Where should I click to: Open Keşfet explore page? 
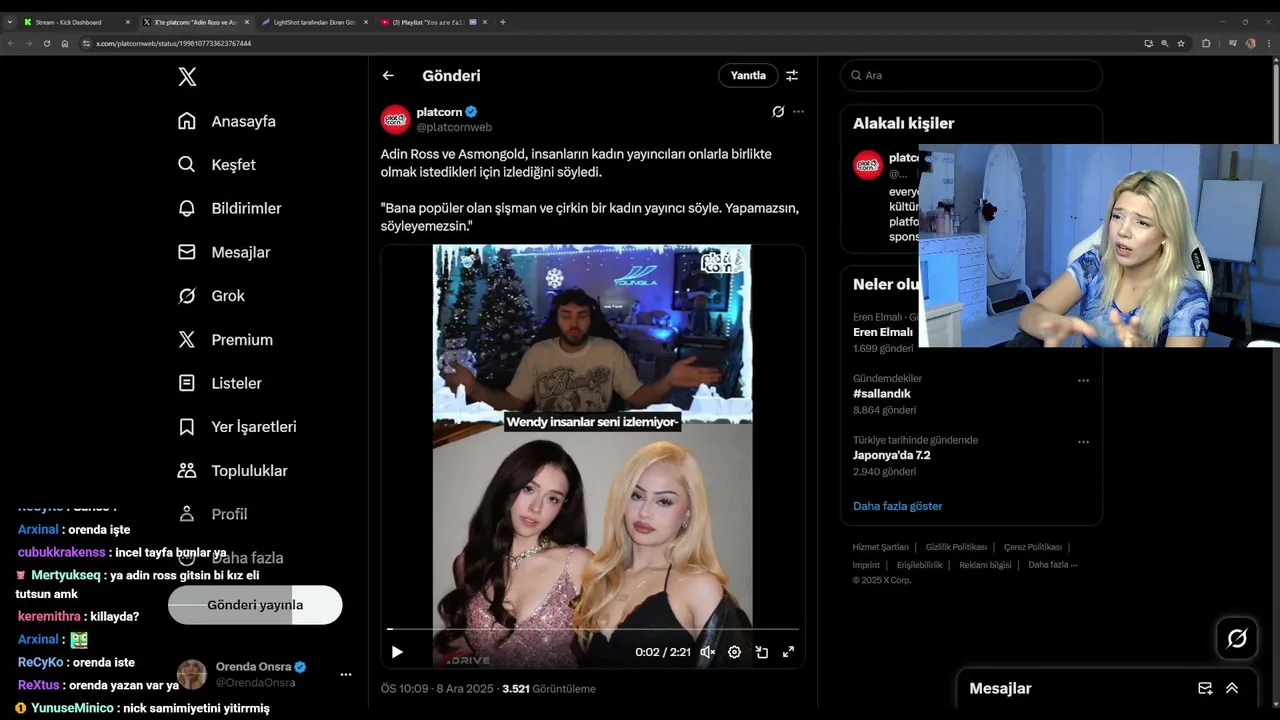[x=217, y=165]
